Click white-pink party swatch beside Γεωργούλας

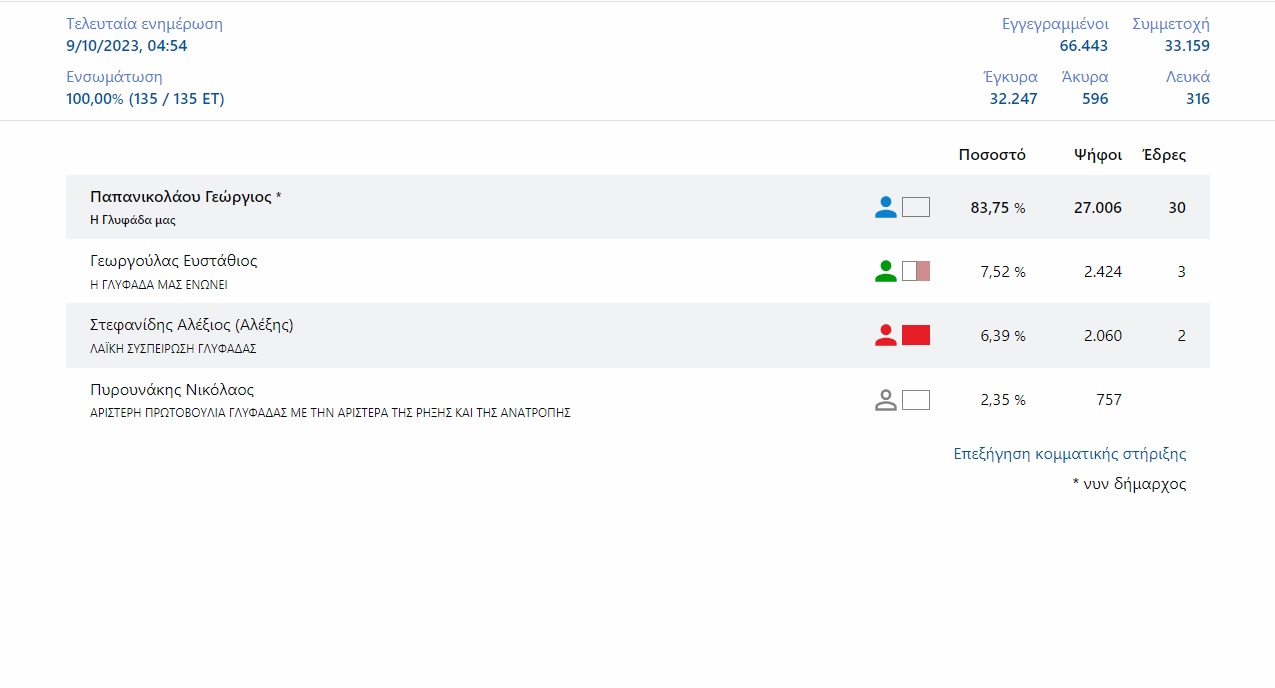[915, 271]
